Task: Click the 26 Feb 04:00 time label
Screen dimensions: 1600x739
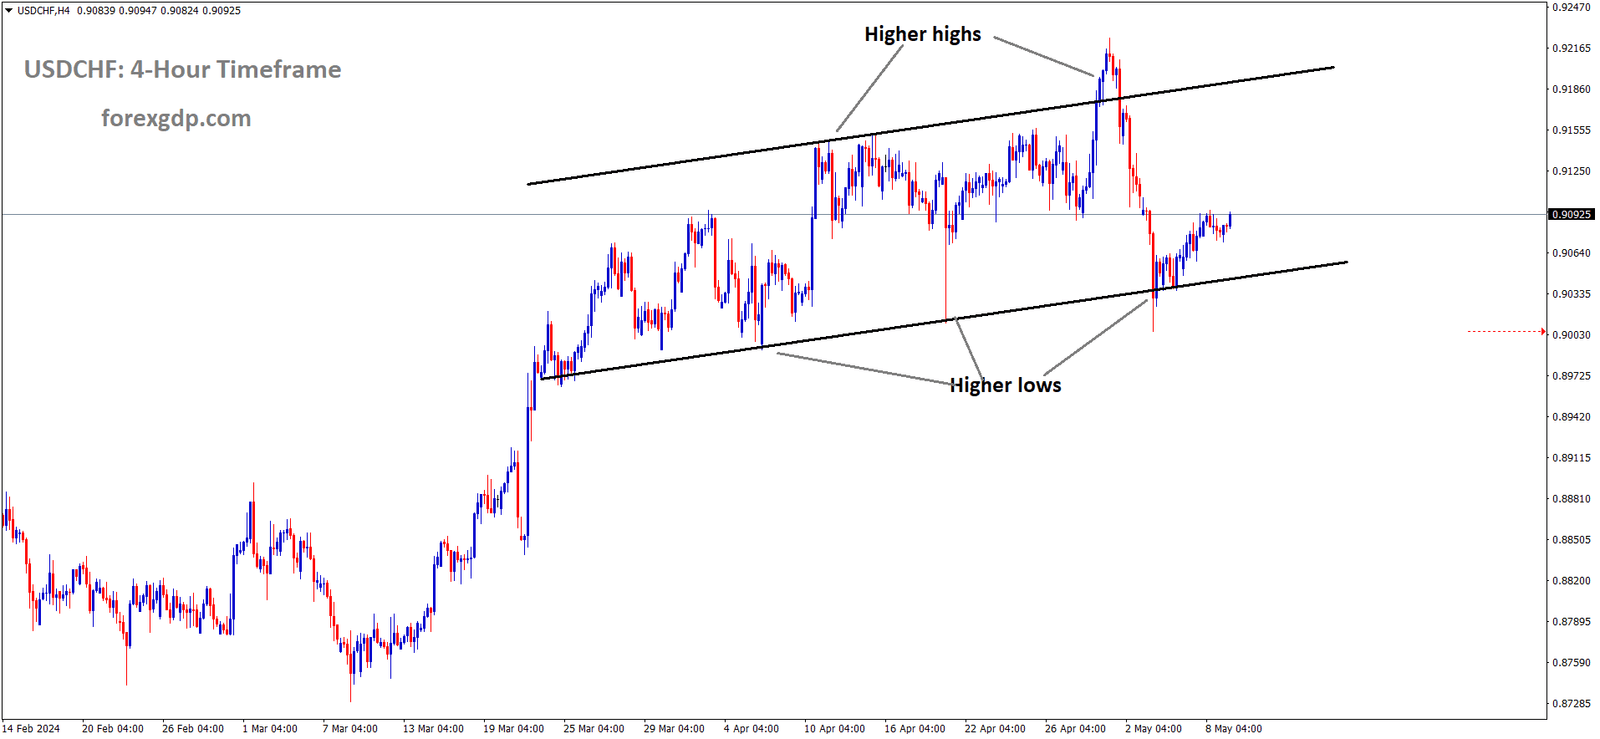Action: coord(193,729)
